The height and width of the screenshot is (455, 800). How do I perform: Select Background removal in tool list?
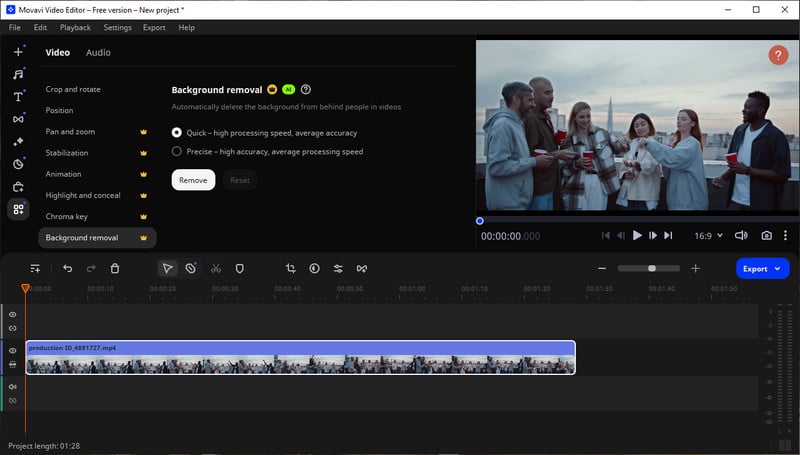[x=97, y=238]
